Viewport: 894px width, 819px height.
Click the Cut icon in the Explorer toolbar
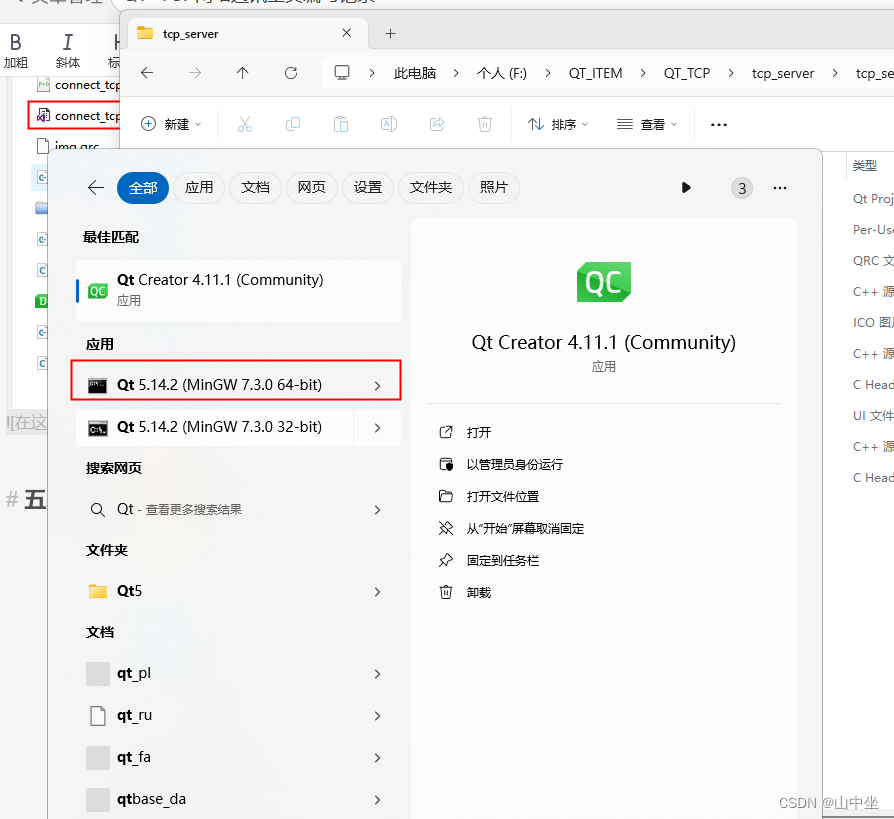coord(246,123)
